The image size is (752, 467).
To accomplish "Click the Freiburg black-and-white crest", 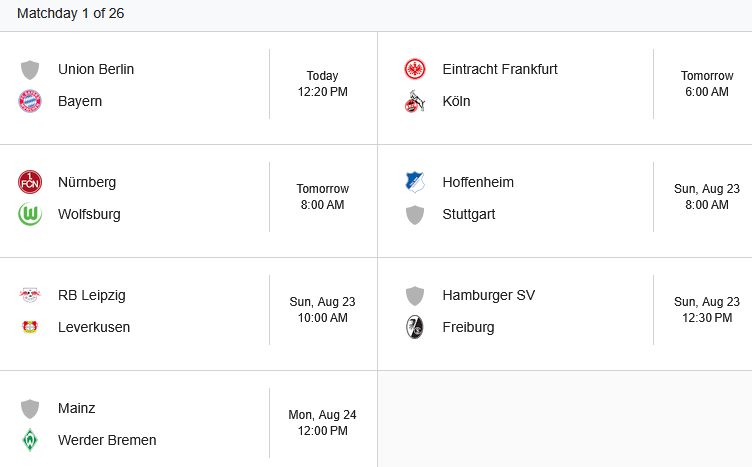I will point(415,327).
